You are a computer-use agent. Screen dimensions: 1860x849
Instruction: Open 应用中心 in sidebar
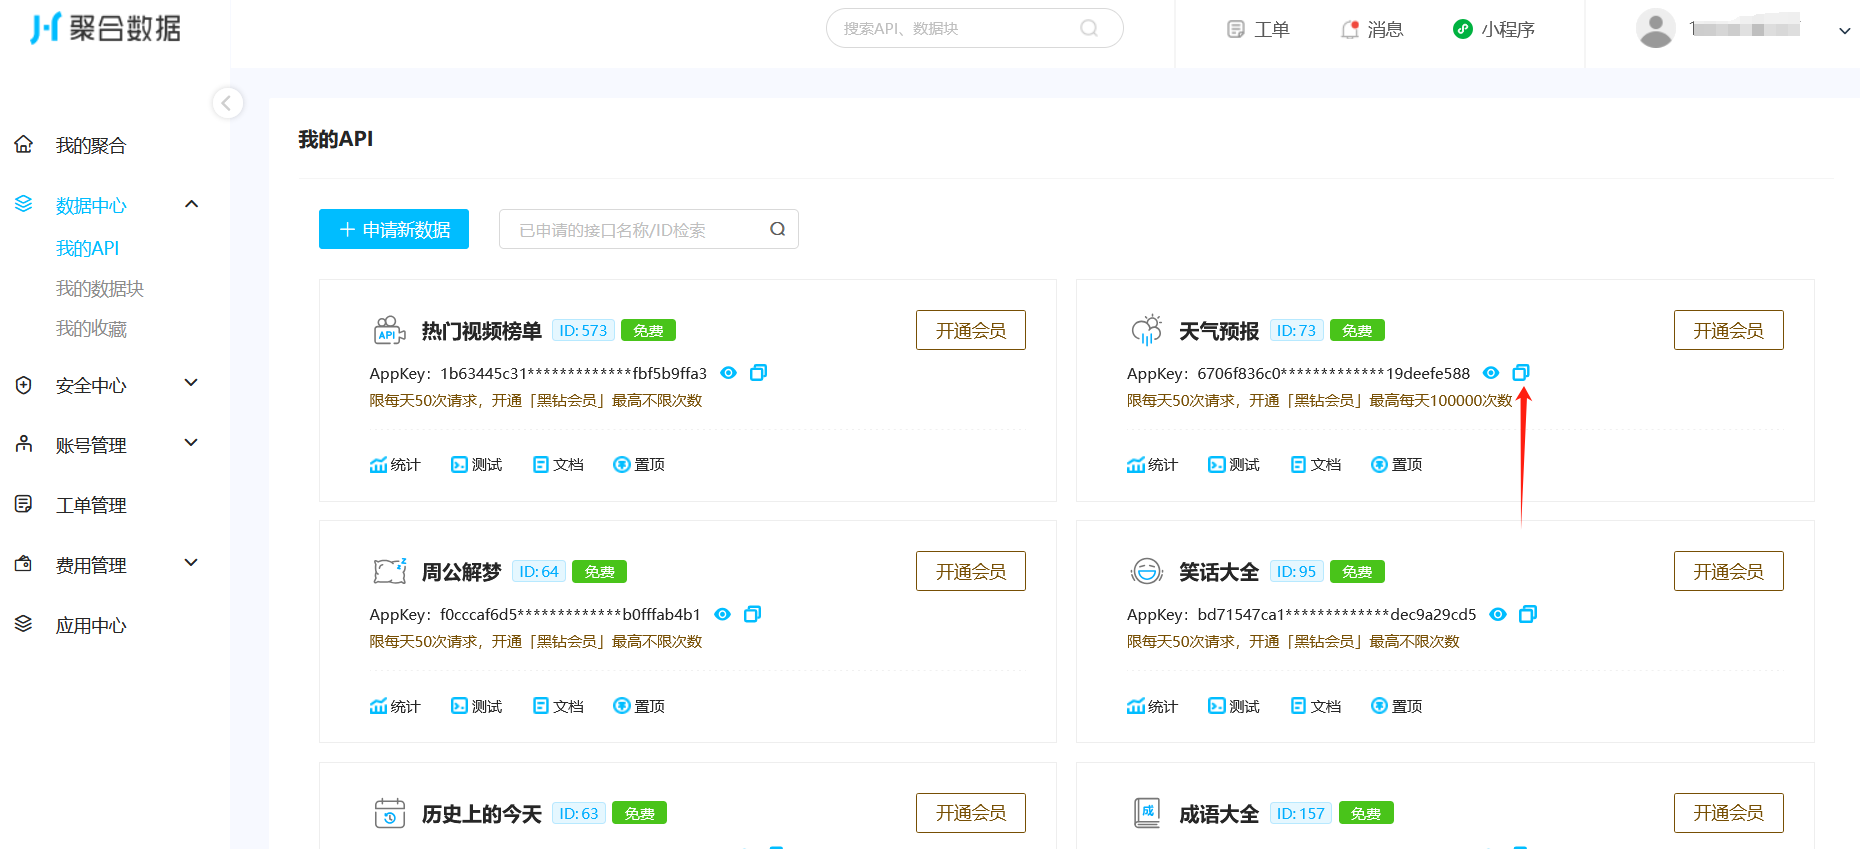click(x=91, y=625)
